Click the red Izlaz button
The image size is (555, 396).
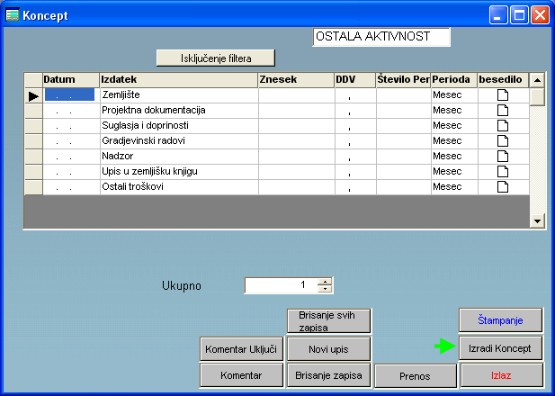click(502, 375)
